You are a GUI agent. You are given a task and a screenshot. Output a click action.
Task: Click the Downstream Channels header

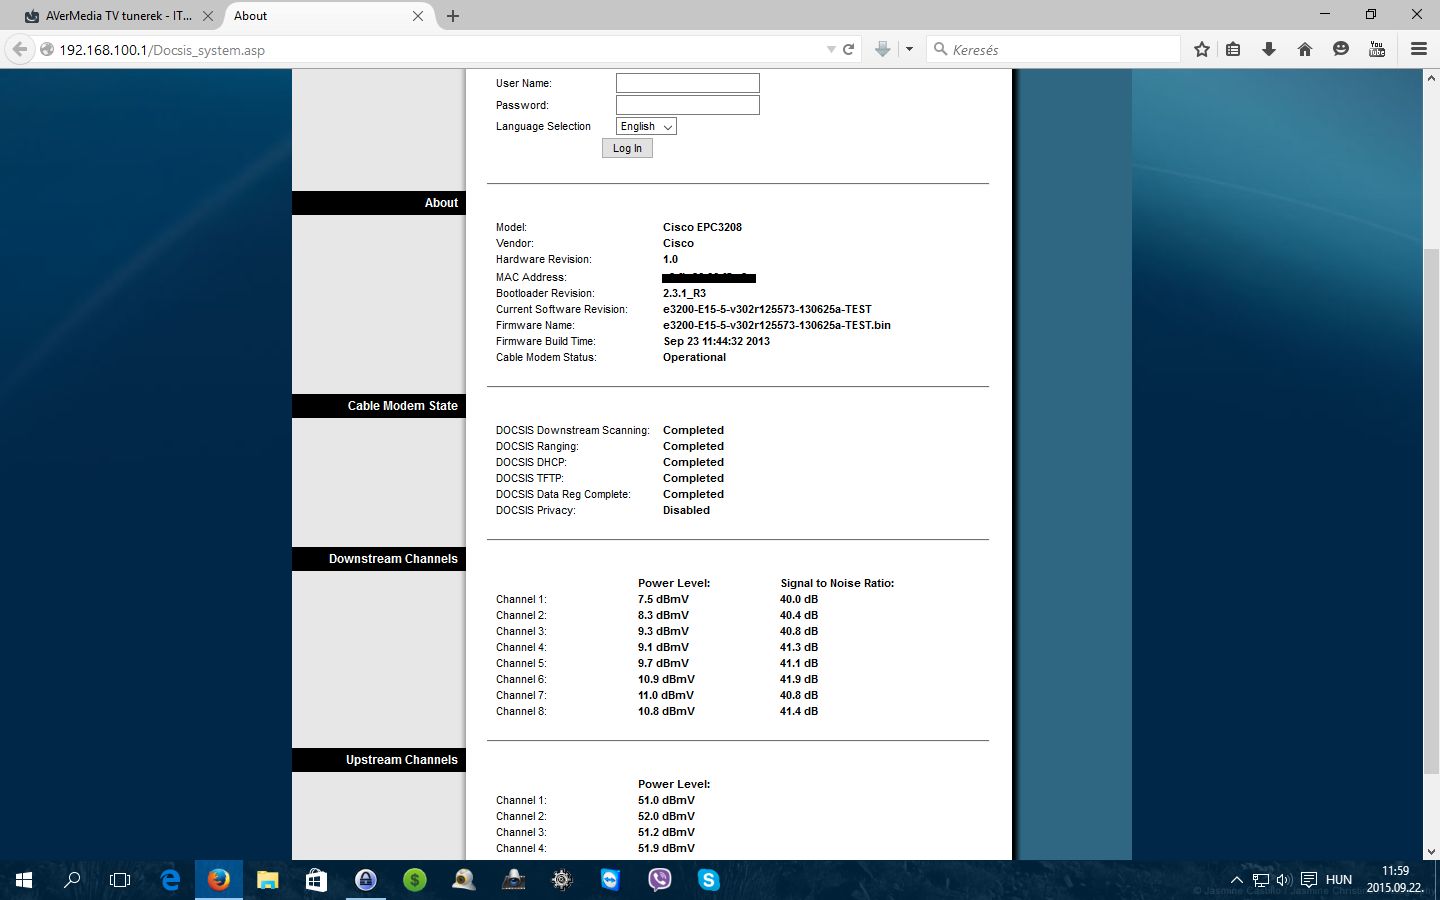coord(379,559)
